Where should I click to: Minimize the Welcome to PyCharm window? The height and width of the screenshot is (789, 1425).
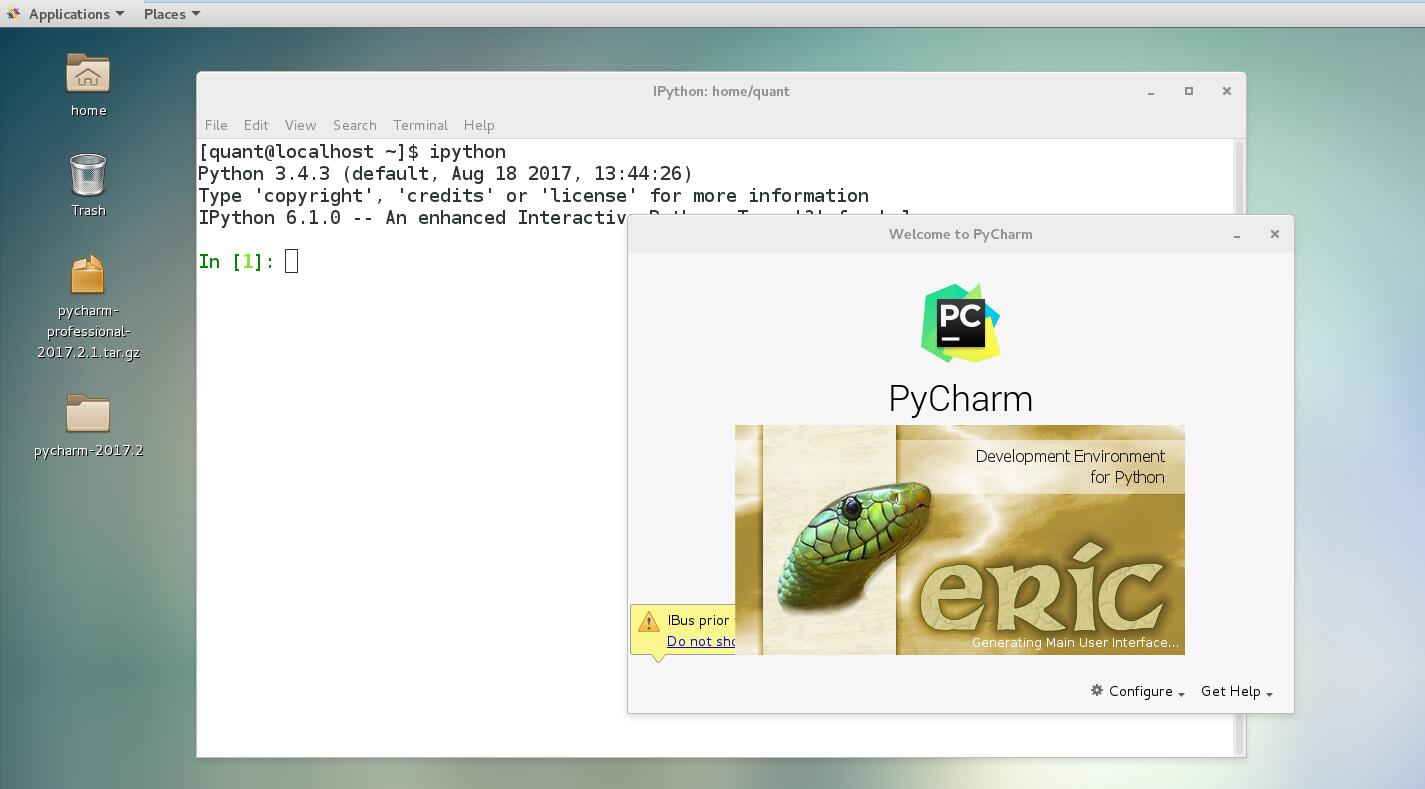[x=1237, y=235]
